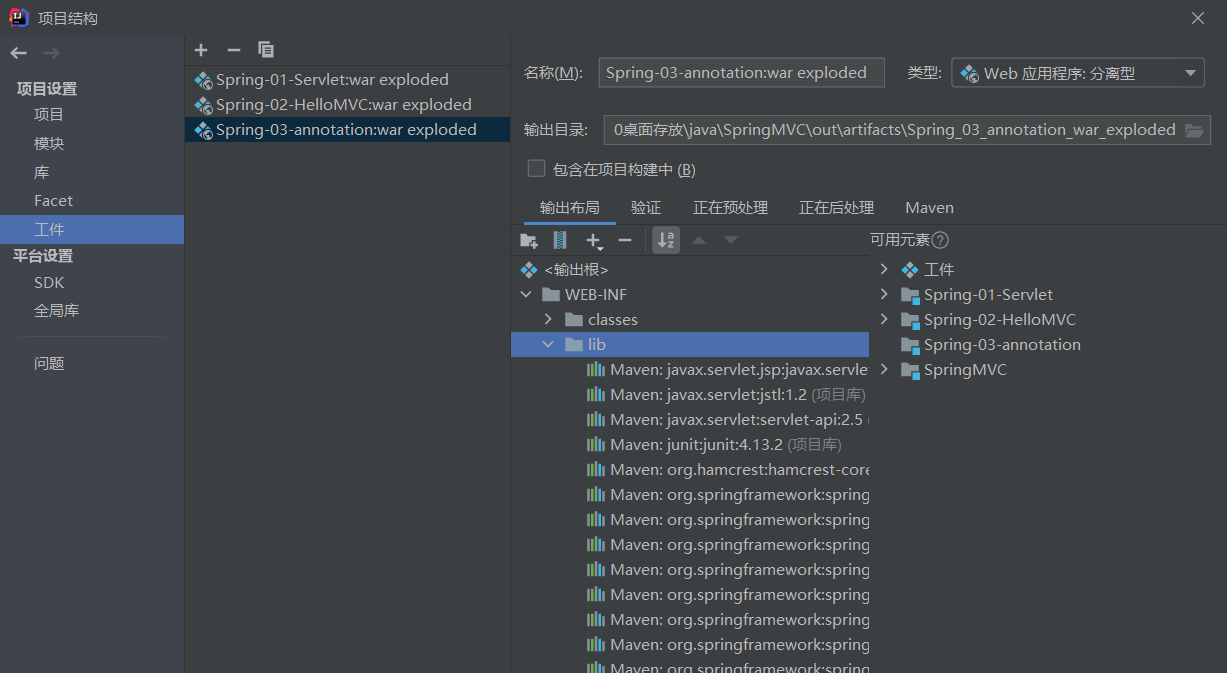Toggle sort elements by name
The height and width of the screenshot is (673, 1227).
coord(666,240)
